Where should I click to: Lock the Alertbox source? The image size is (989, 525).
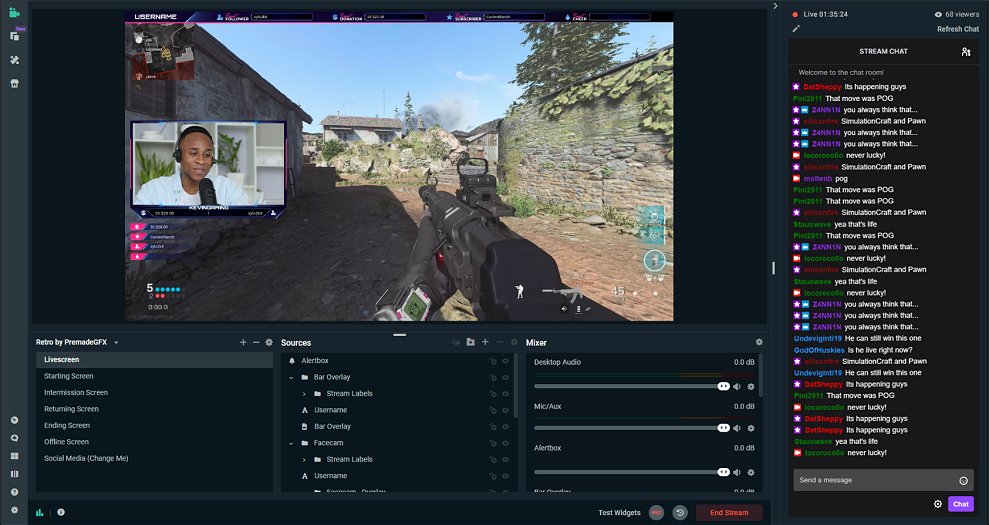(493, 361)
